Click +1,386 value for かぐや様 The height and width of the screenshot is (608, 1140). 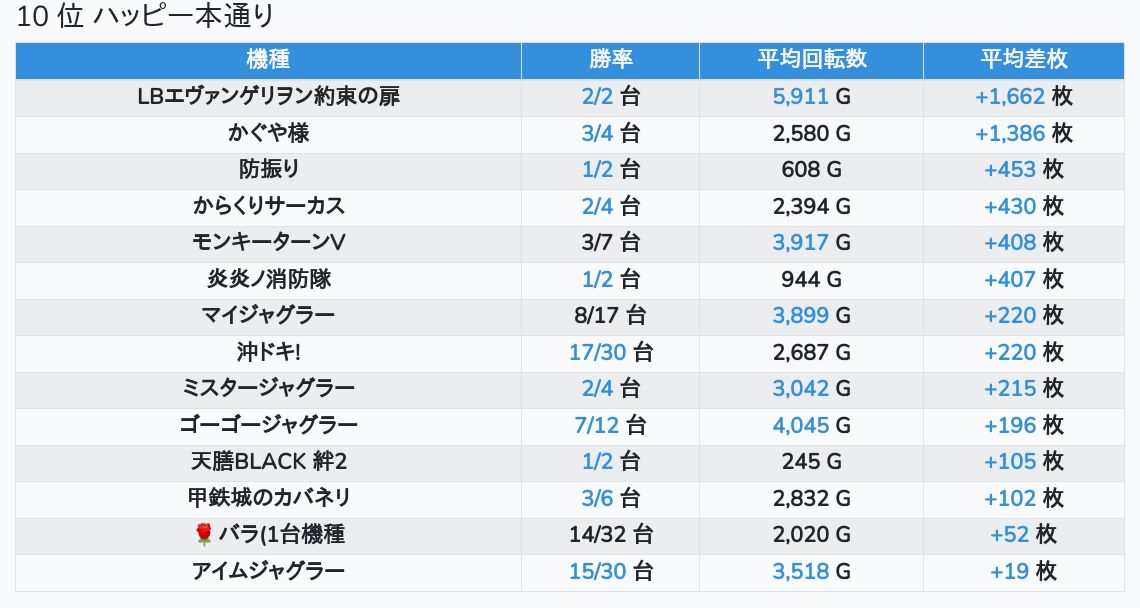1009,133
